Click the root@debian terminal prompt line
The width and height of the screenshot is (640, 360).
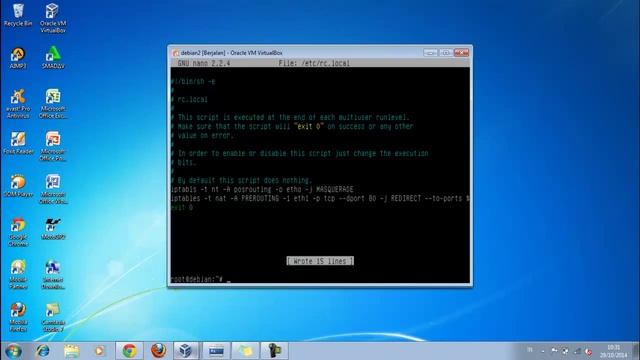(x=200, y=279)
